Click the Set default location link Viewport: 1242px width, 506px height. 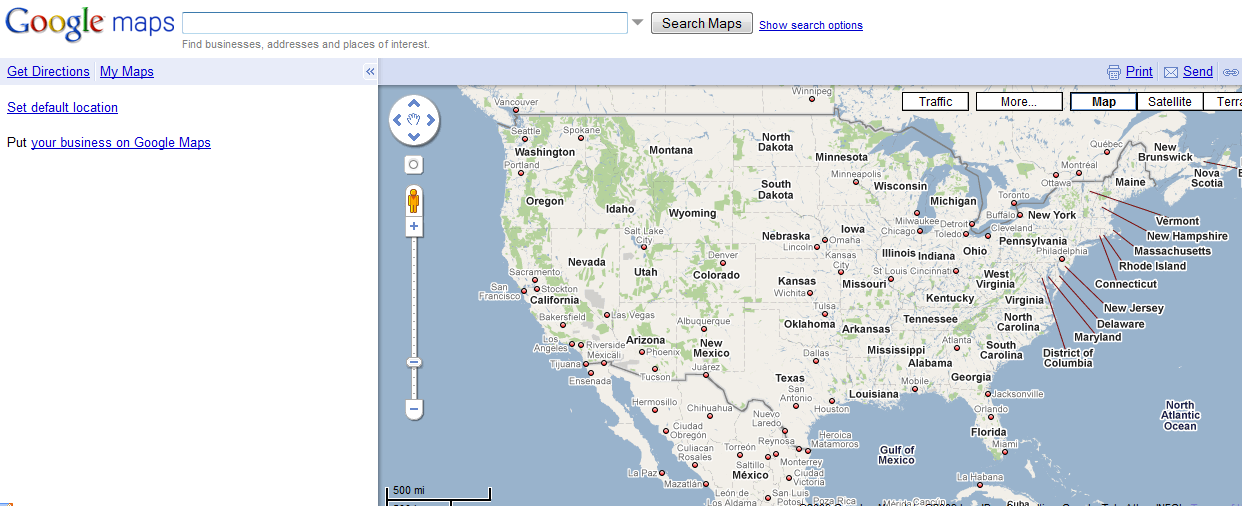pos(62,108)
